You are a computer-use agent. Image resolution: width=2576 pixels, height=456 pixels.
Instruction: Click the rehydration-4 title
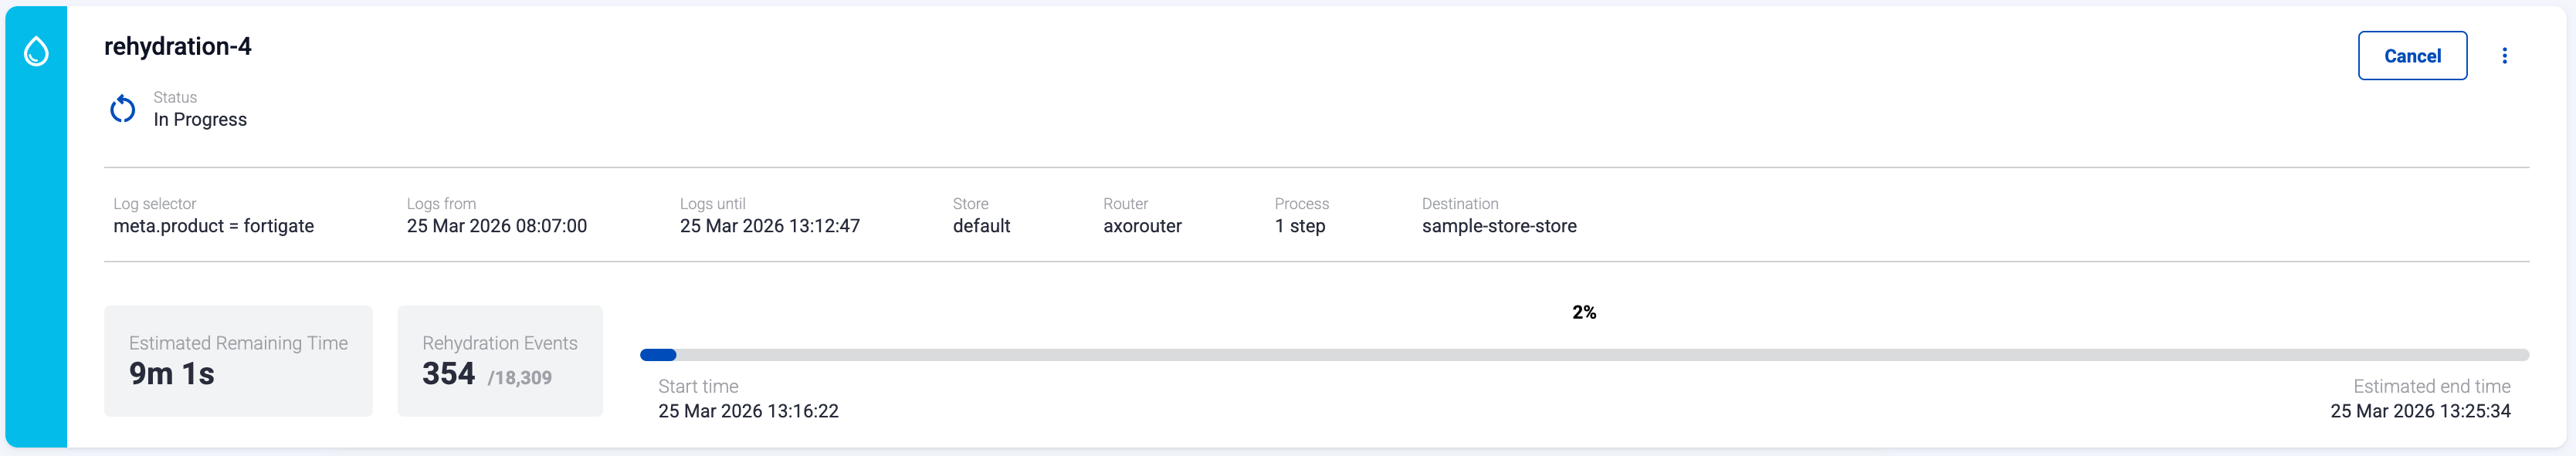click(178, 47)
